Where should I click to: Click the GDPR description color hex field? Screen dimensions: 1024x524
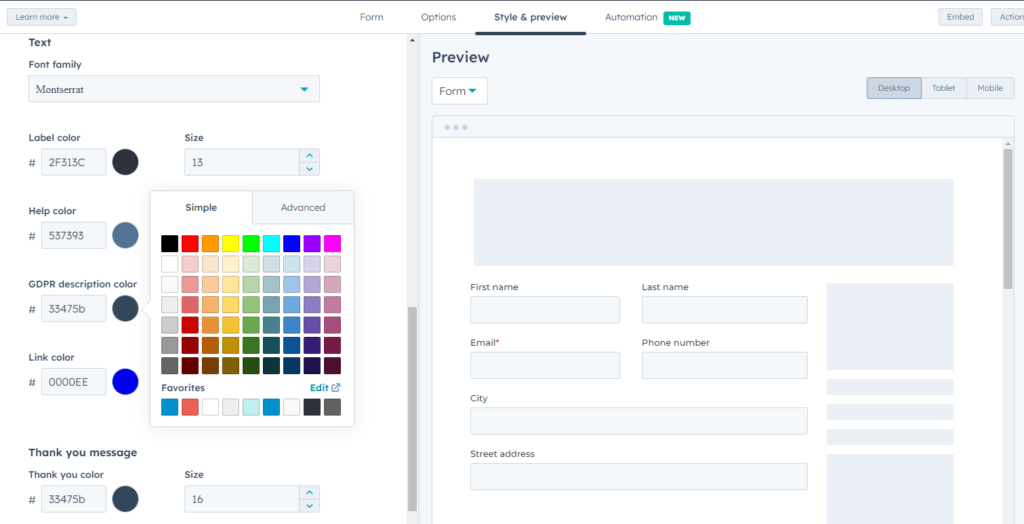(74, 308)
